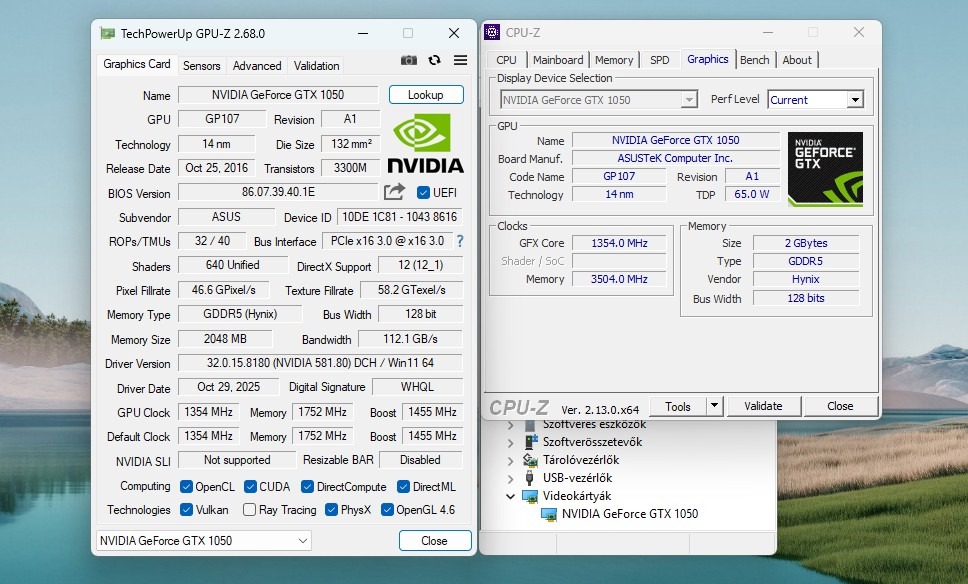
Task: Open the SPD tab in CPU-Z
Action: point(659,60)
